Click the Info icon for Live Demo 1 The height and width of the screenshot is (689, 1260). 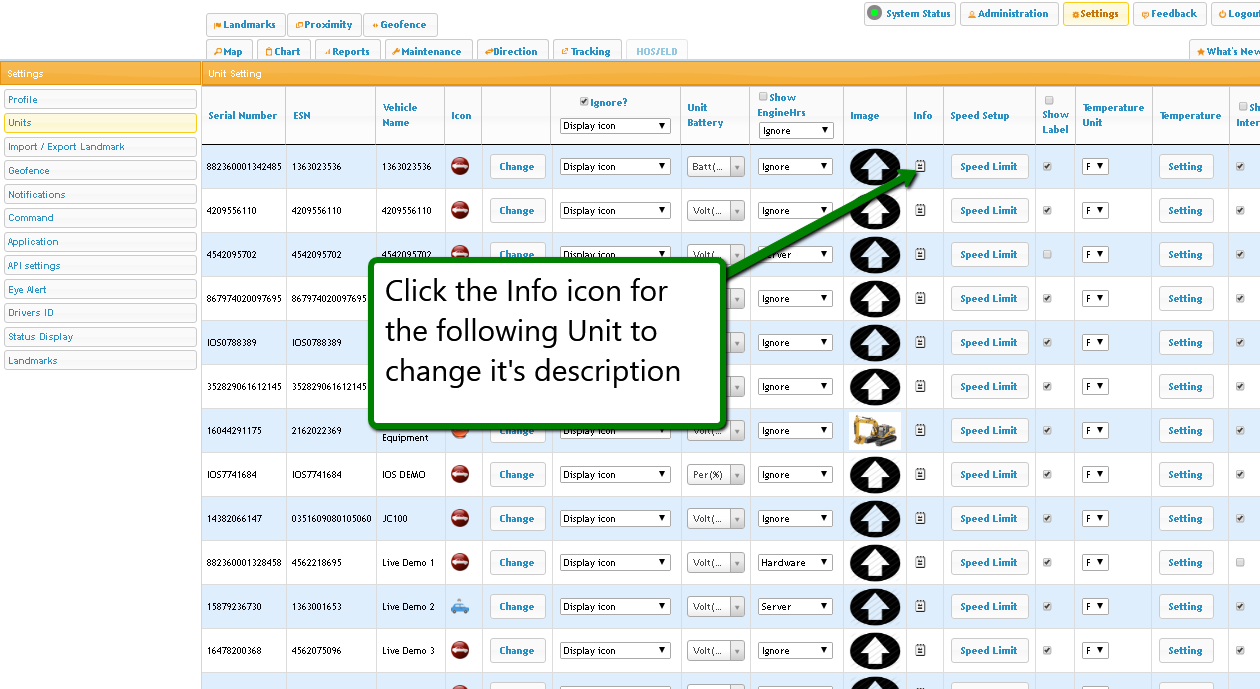[x=920, y=563]
